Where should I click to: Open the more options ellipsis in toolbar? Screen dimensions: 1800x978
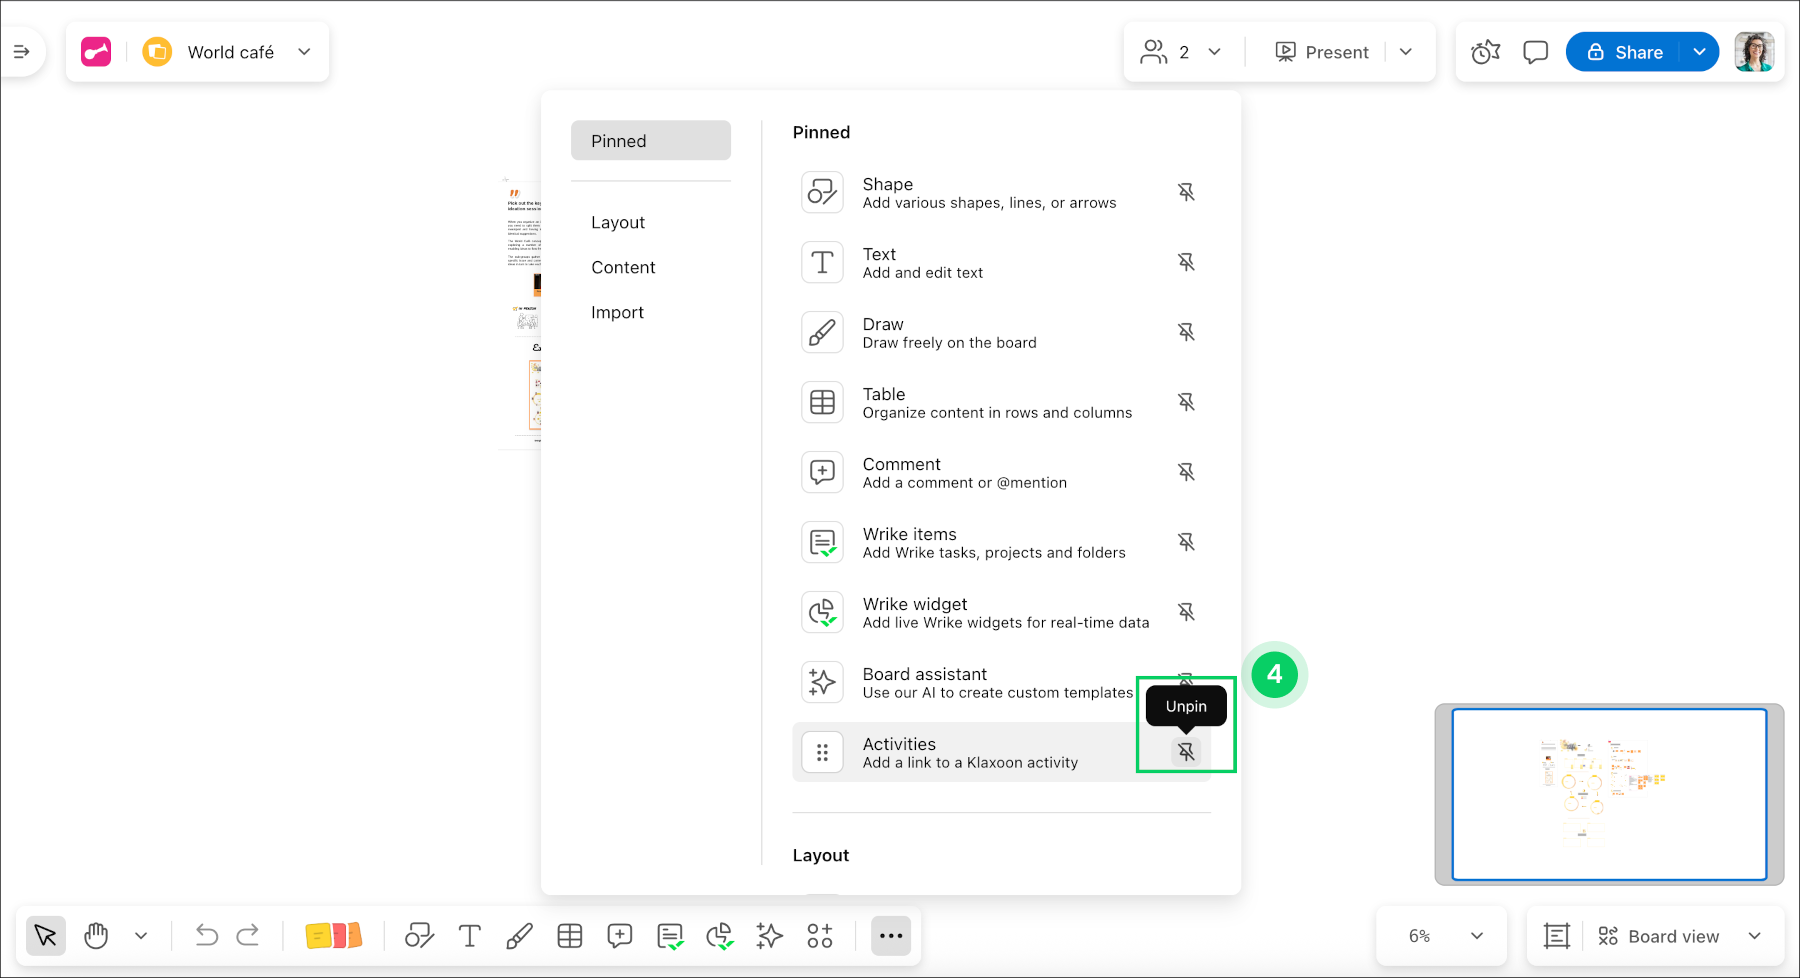click(x=890, y=936)
